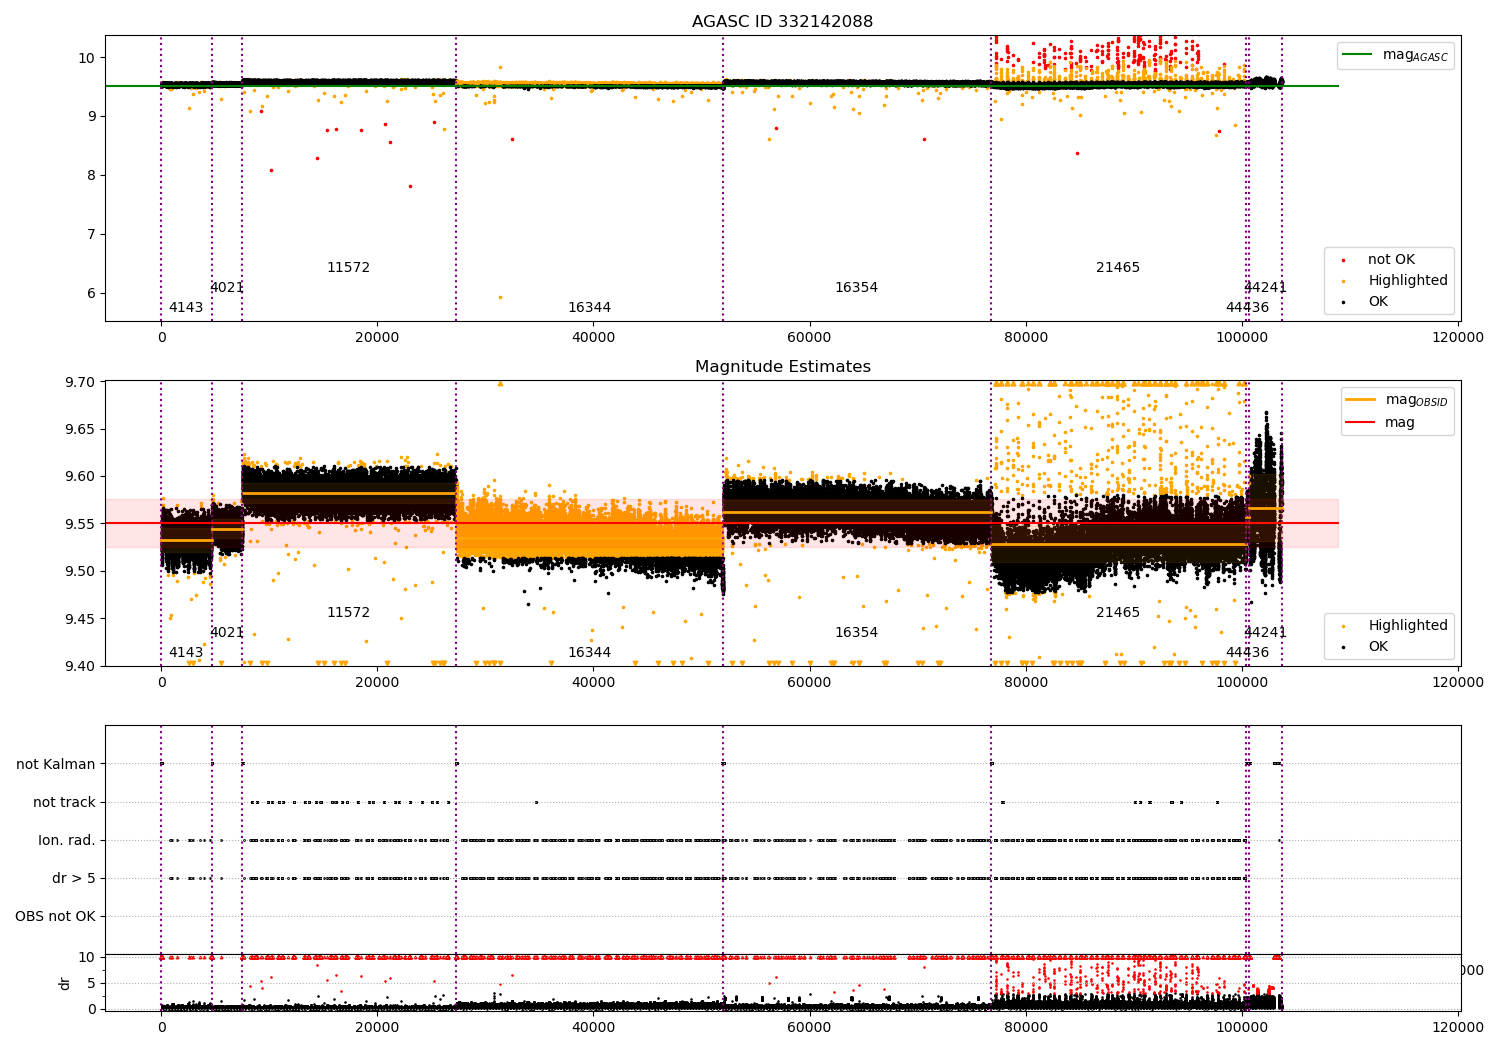Image resolution: width=1500 pixels, height=1050 pixels.
Task: Click y-tick 9.40 in Magnitude Estimates plot
Action: click(79, 667)
